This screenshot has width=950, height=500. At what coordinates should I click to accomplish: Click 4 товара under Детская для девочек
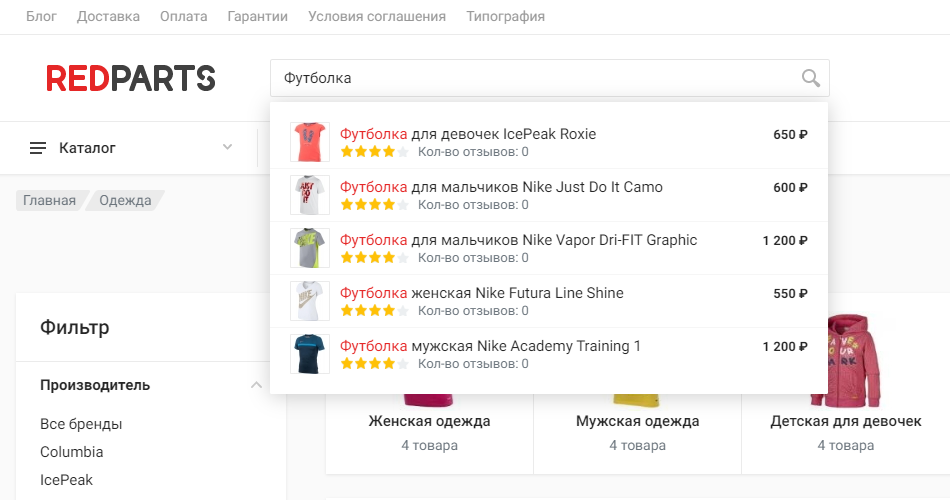846,445
